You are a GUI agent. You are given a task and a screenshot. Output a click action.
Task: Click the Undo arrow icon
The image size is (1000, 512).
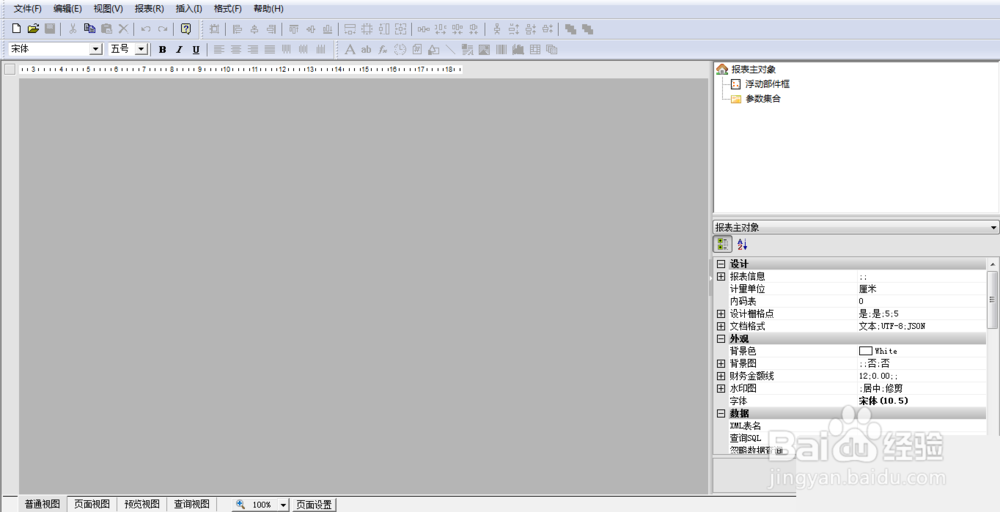[146, 29]
